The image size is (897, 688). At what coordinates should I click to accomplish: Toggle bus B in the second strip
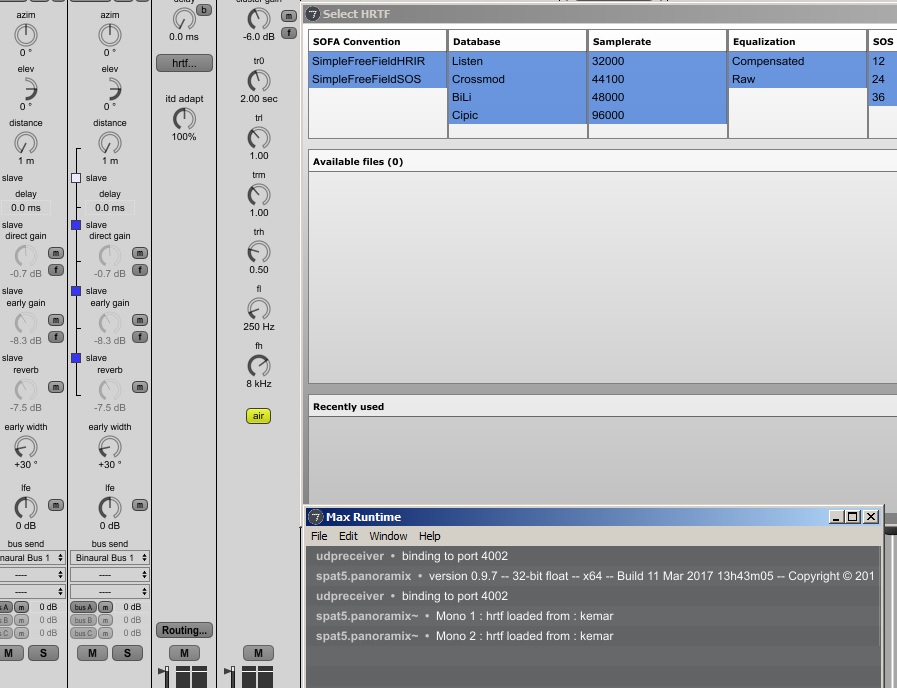84,620
